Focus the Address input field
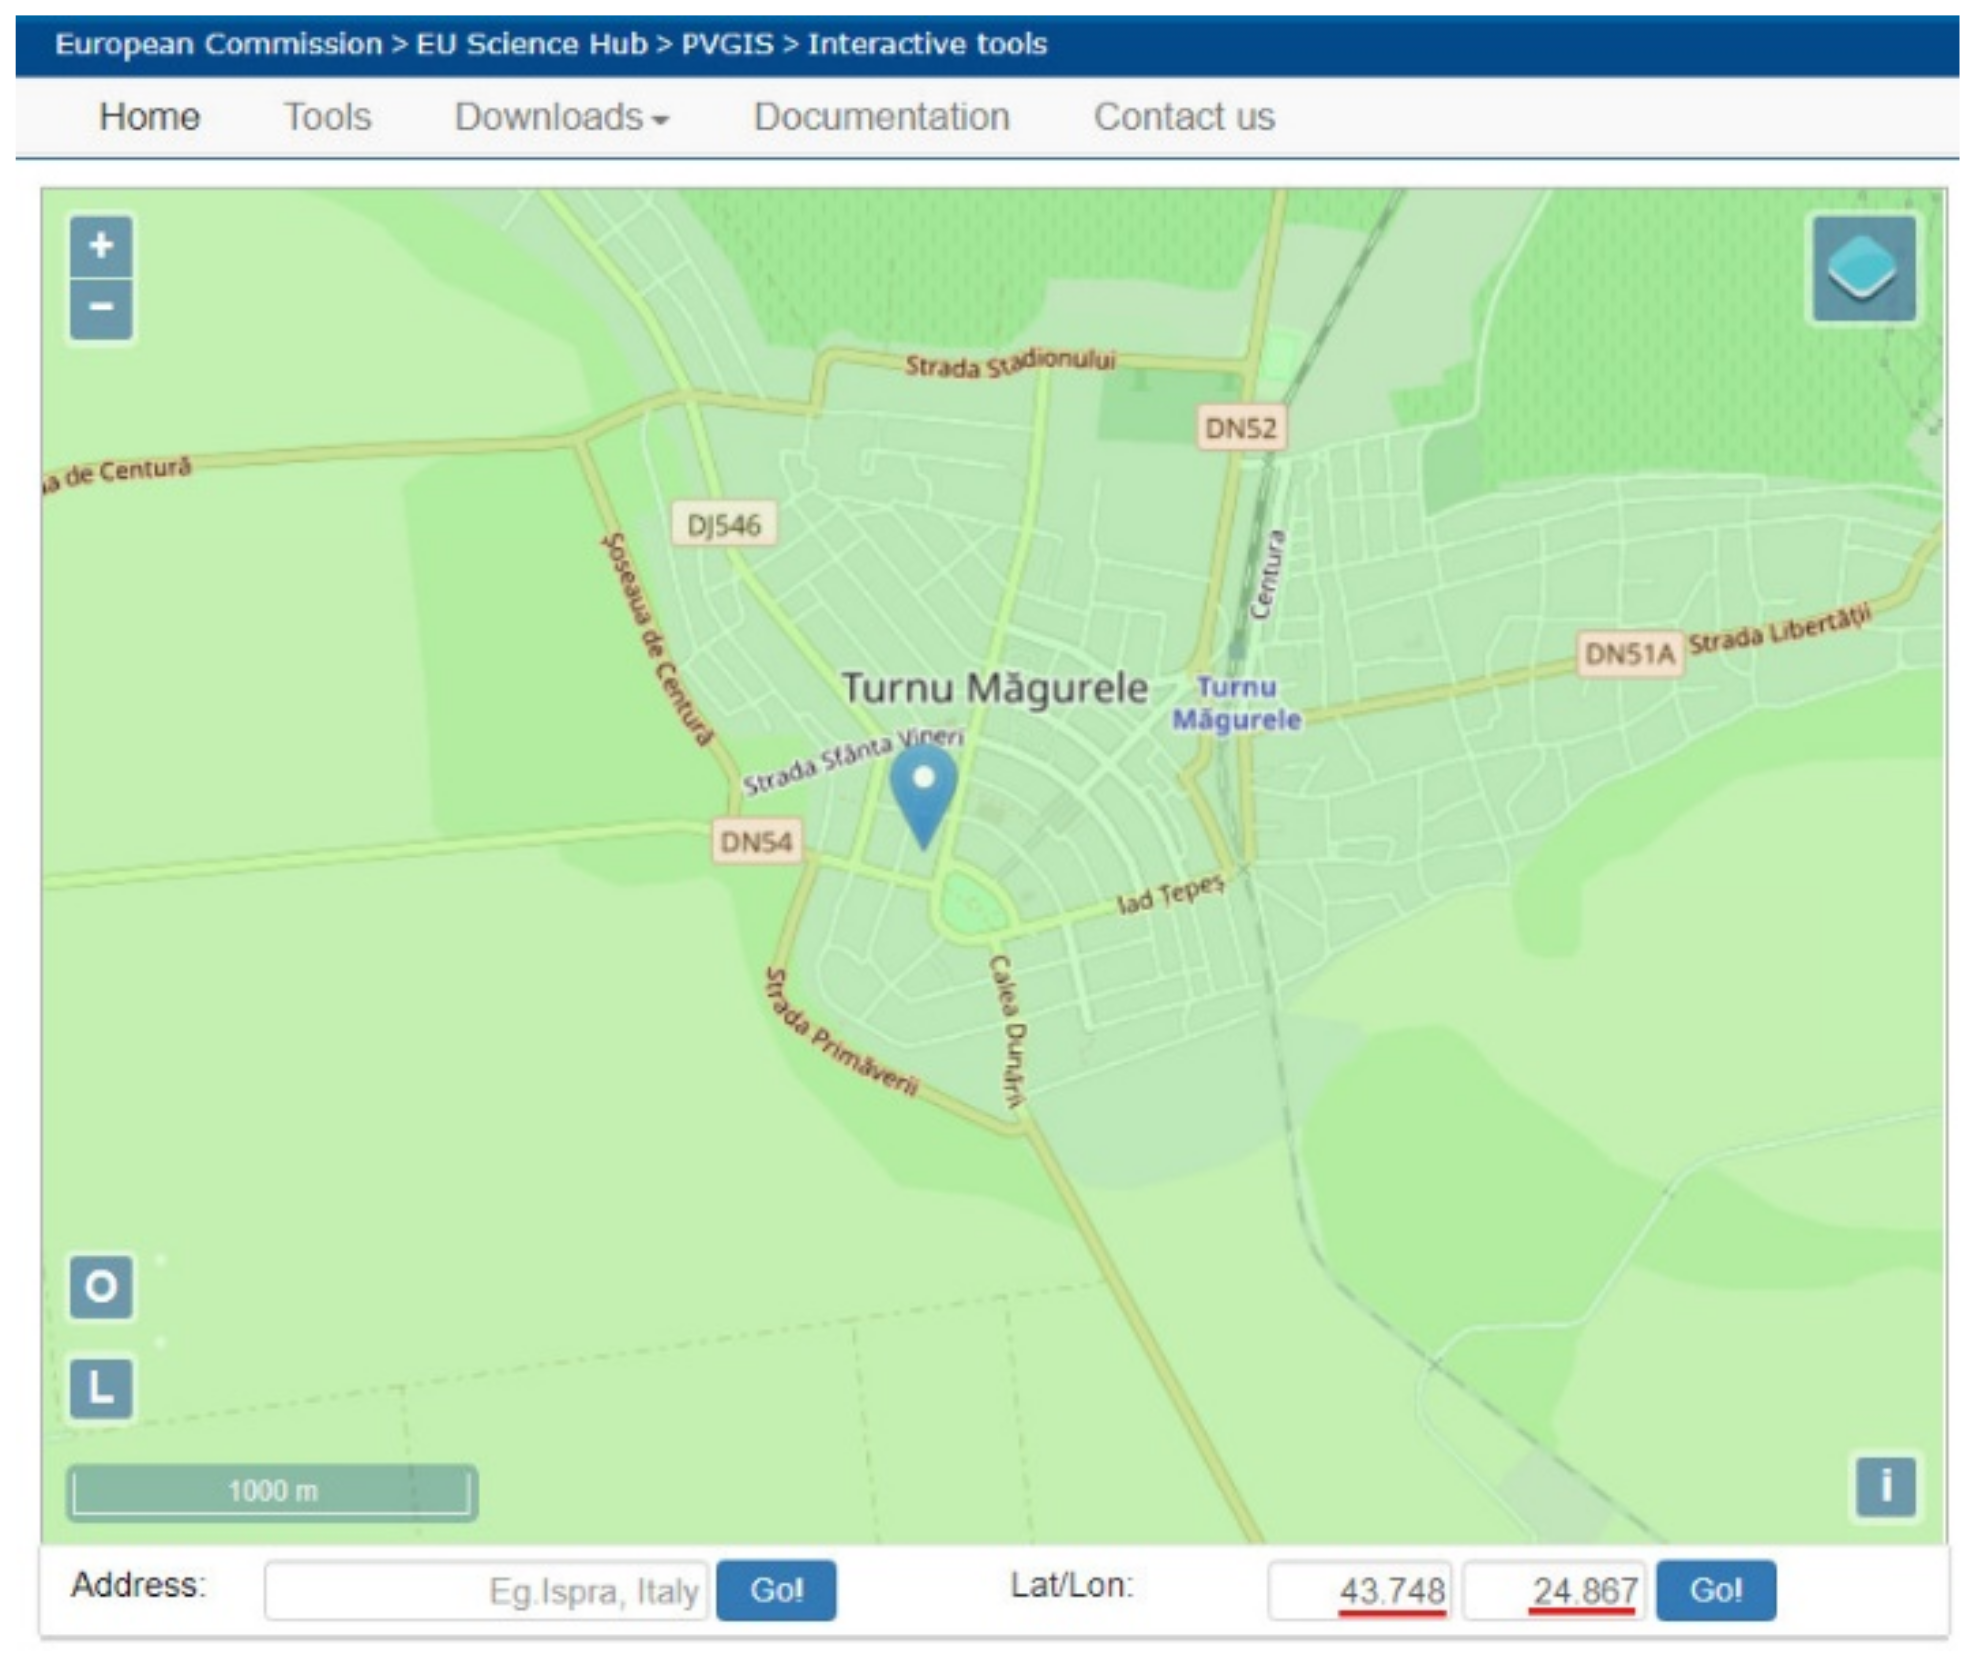 click(x=487, y=1590)
